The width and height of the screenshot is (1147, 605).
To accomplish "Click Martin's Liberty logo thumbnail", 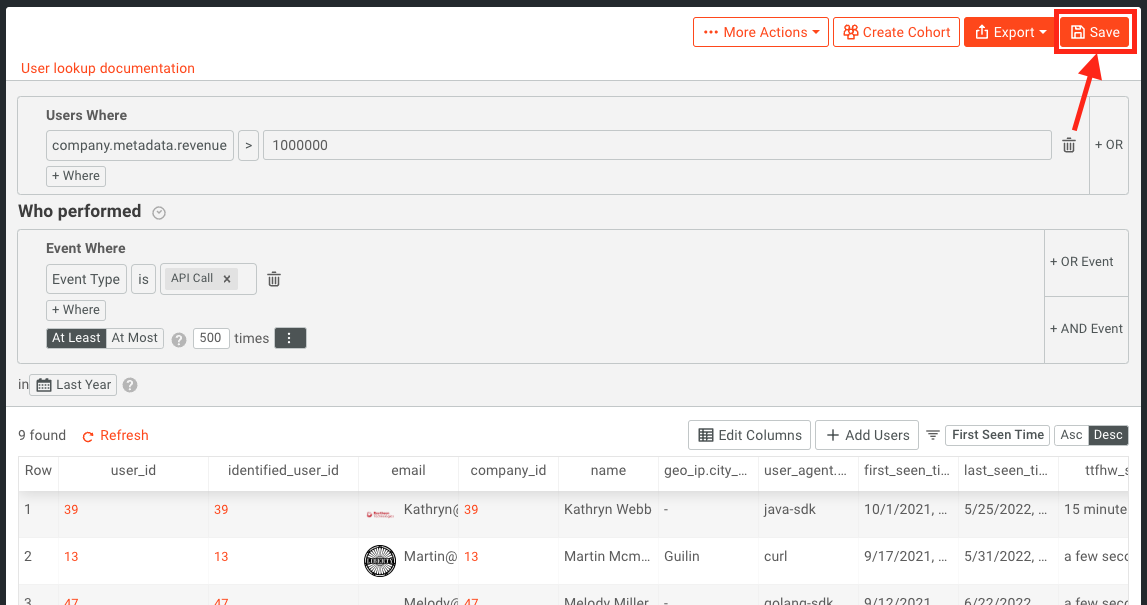I will [x=380, y=561].
